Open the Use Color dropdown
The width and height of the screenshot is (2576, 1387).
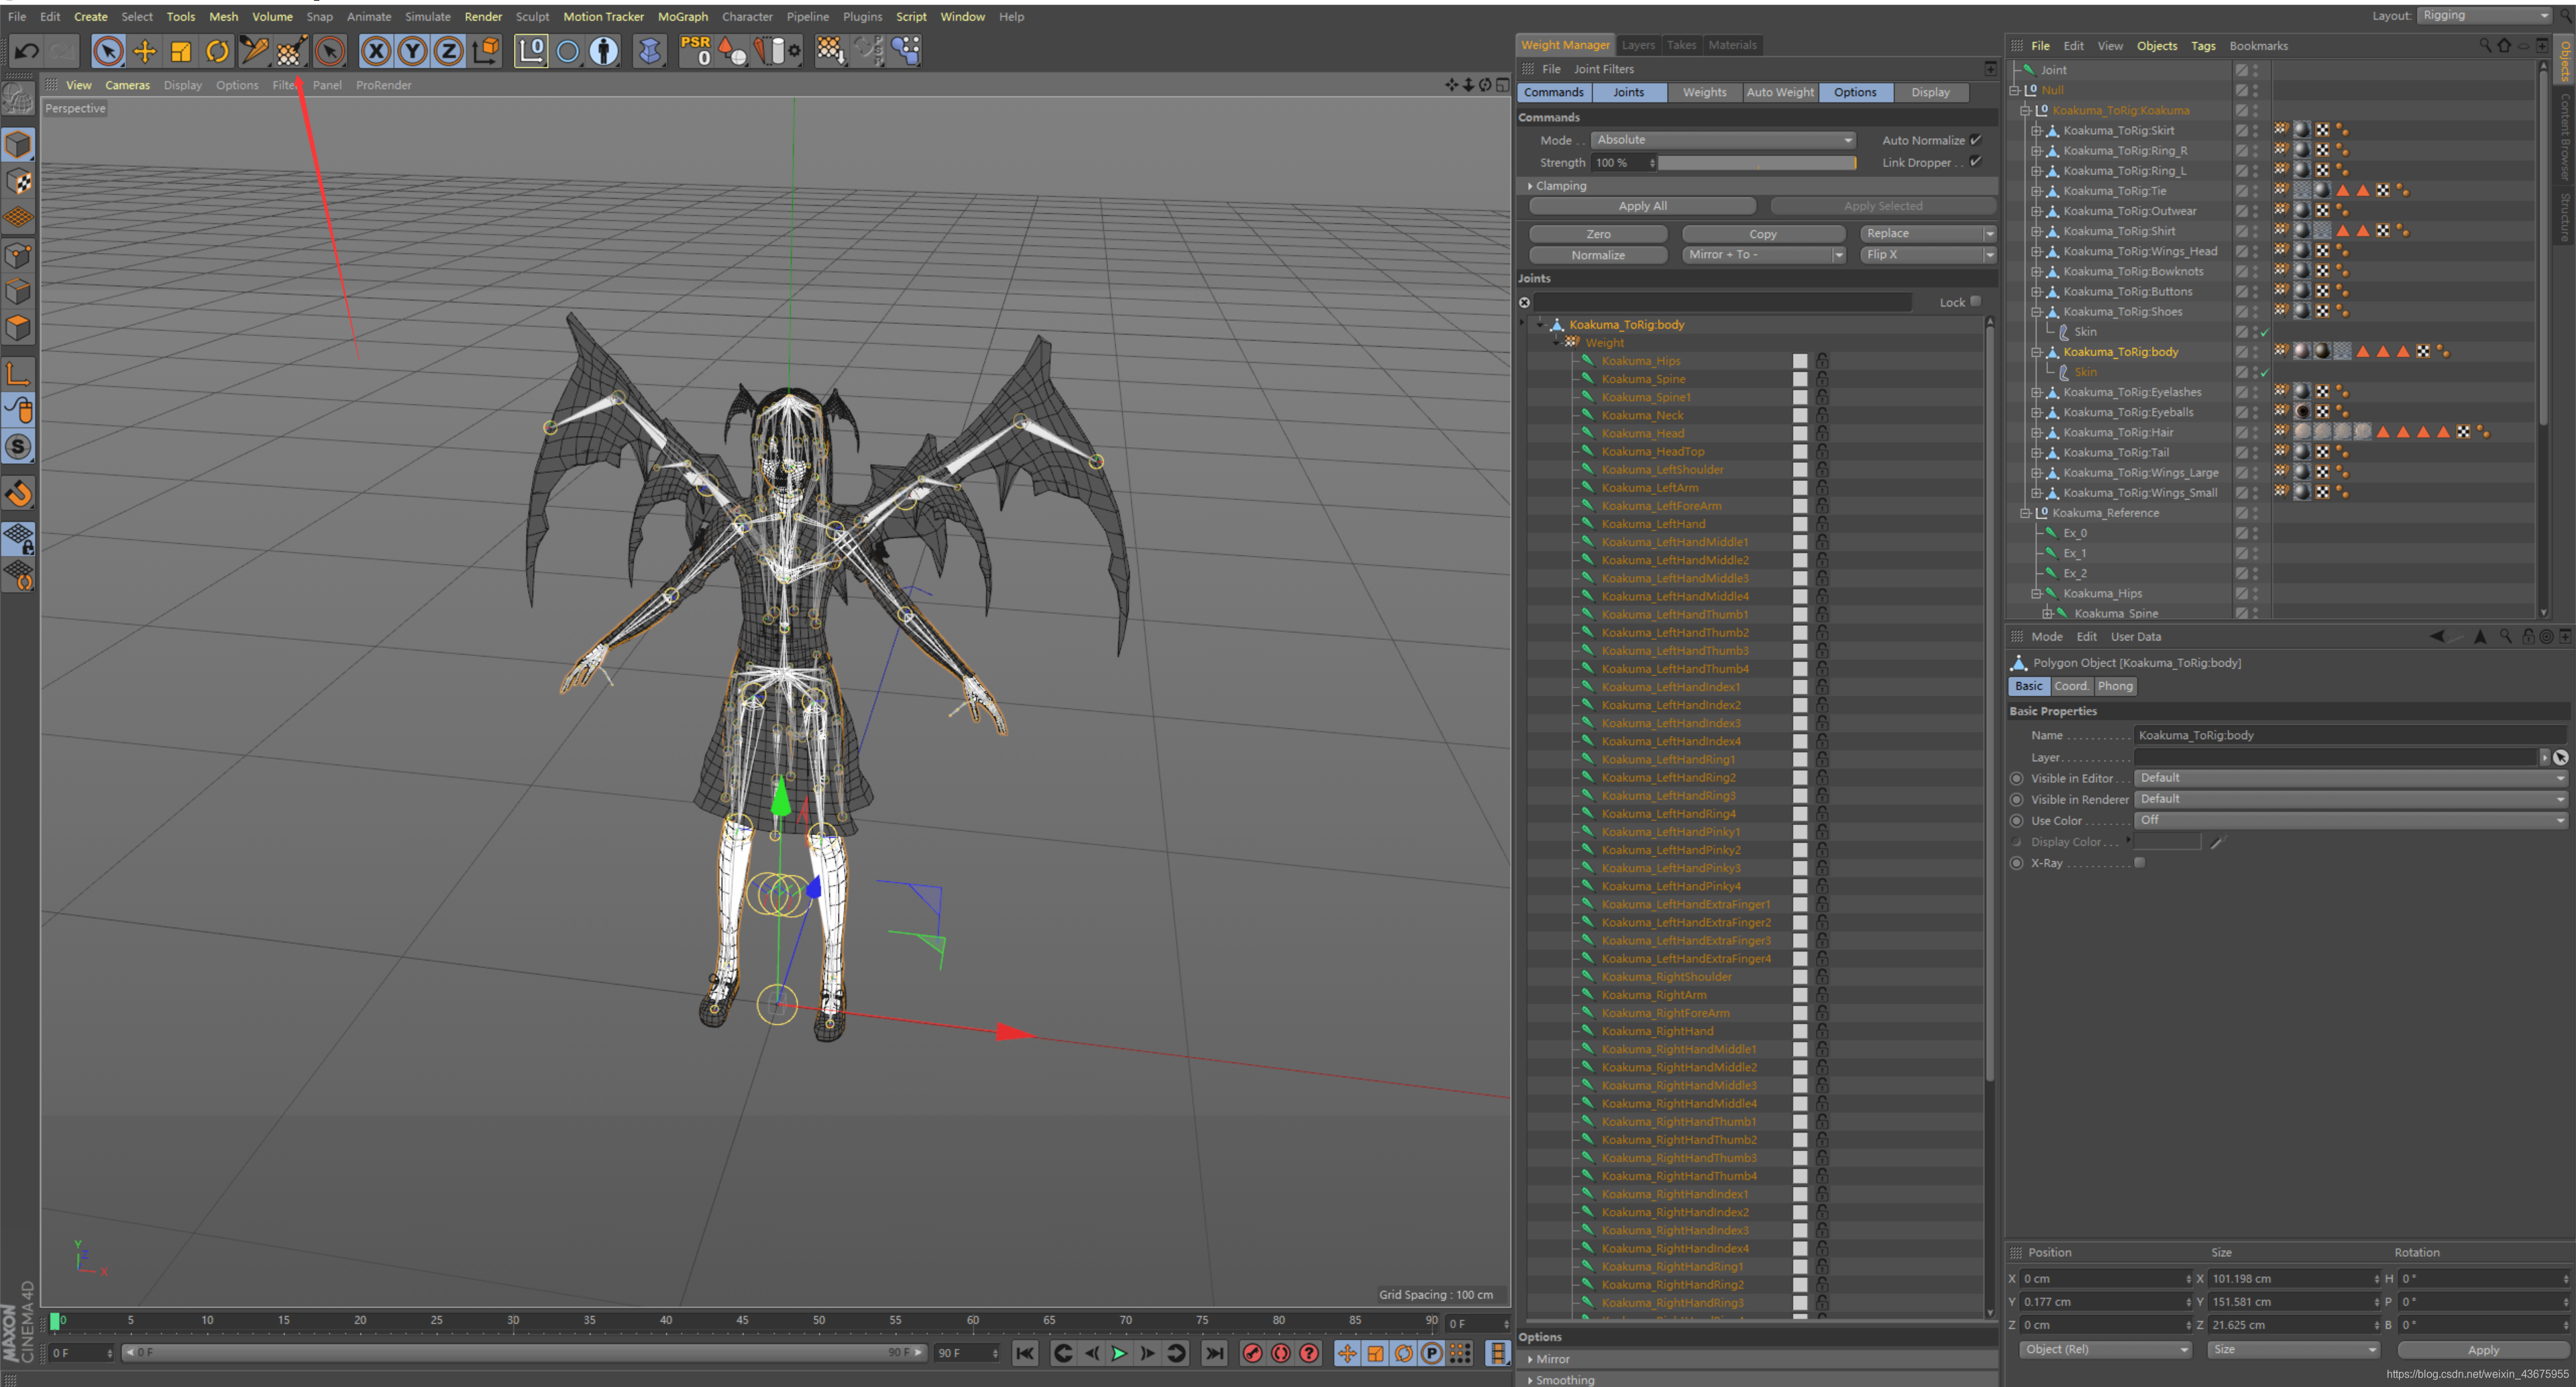pos(2351,820)
